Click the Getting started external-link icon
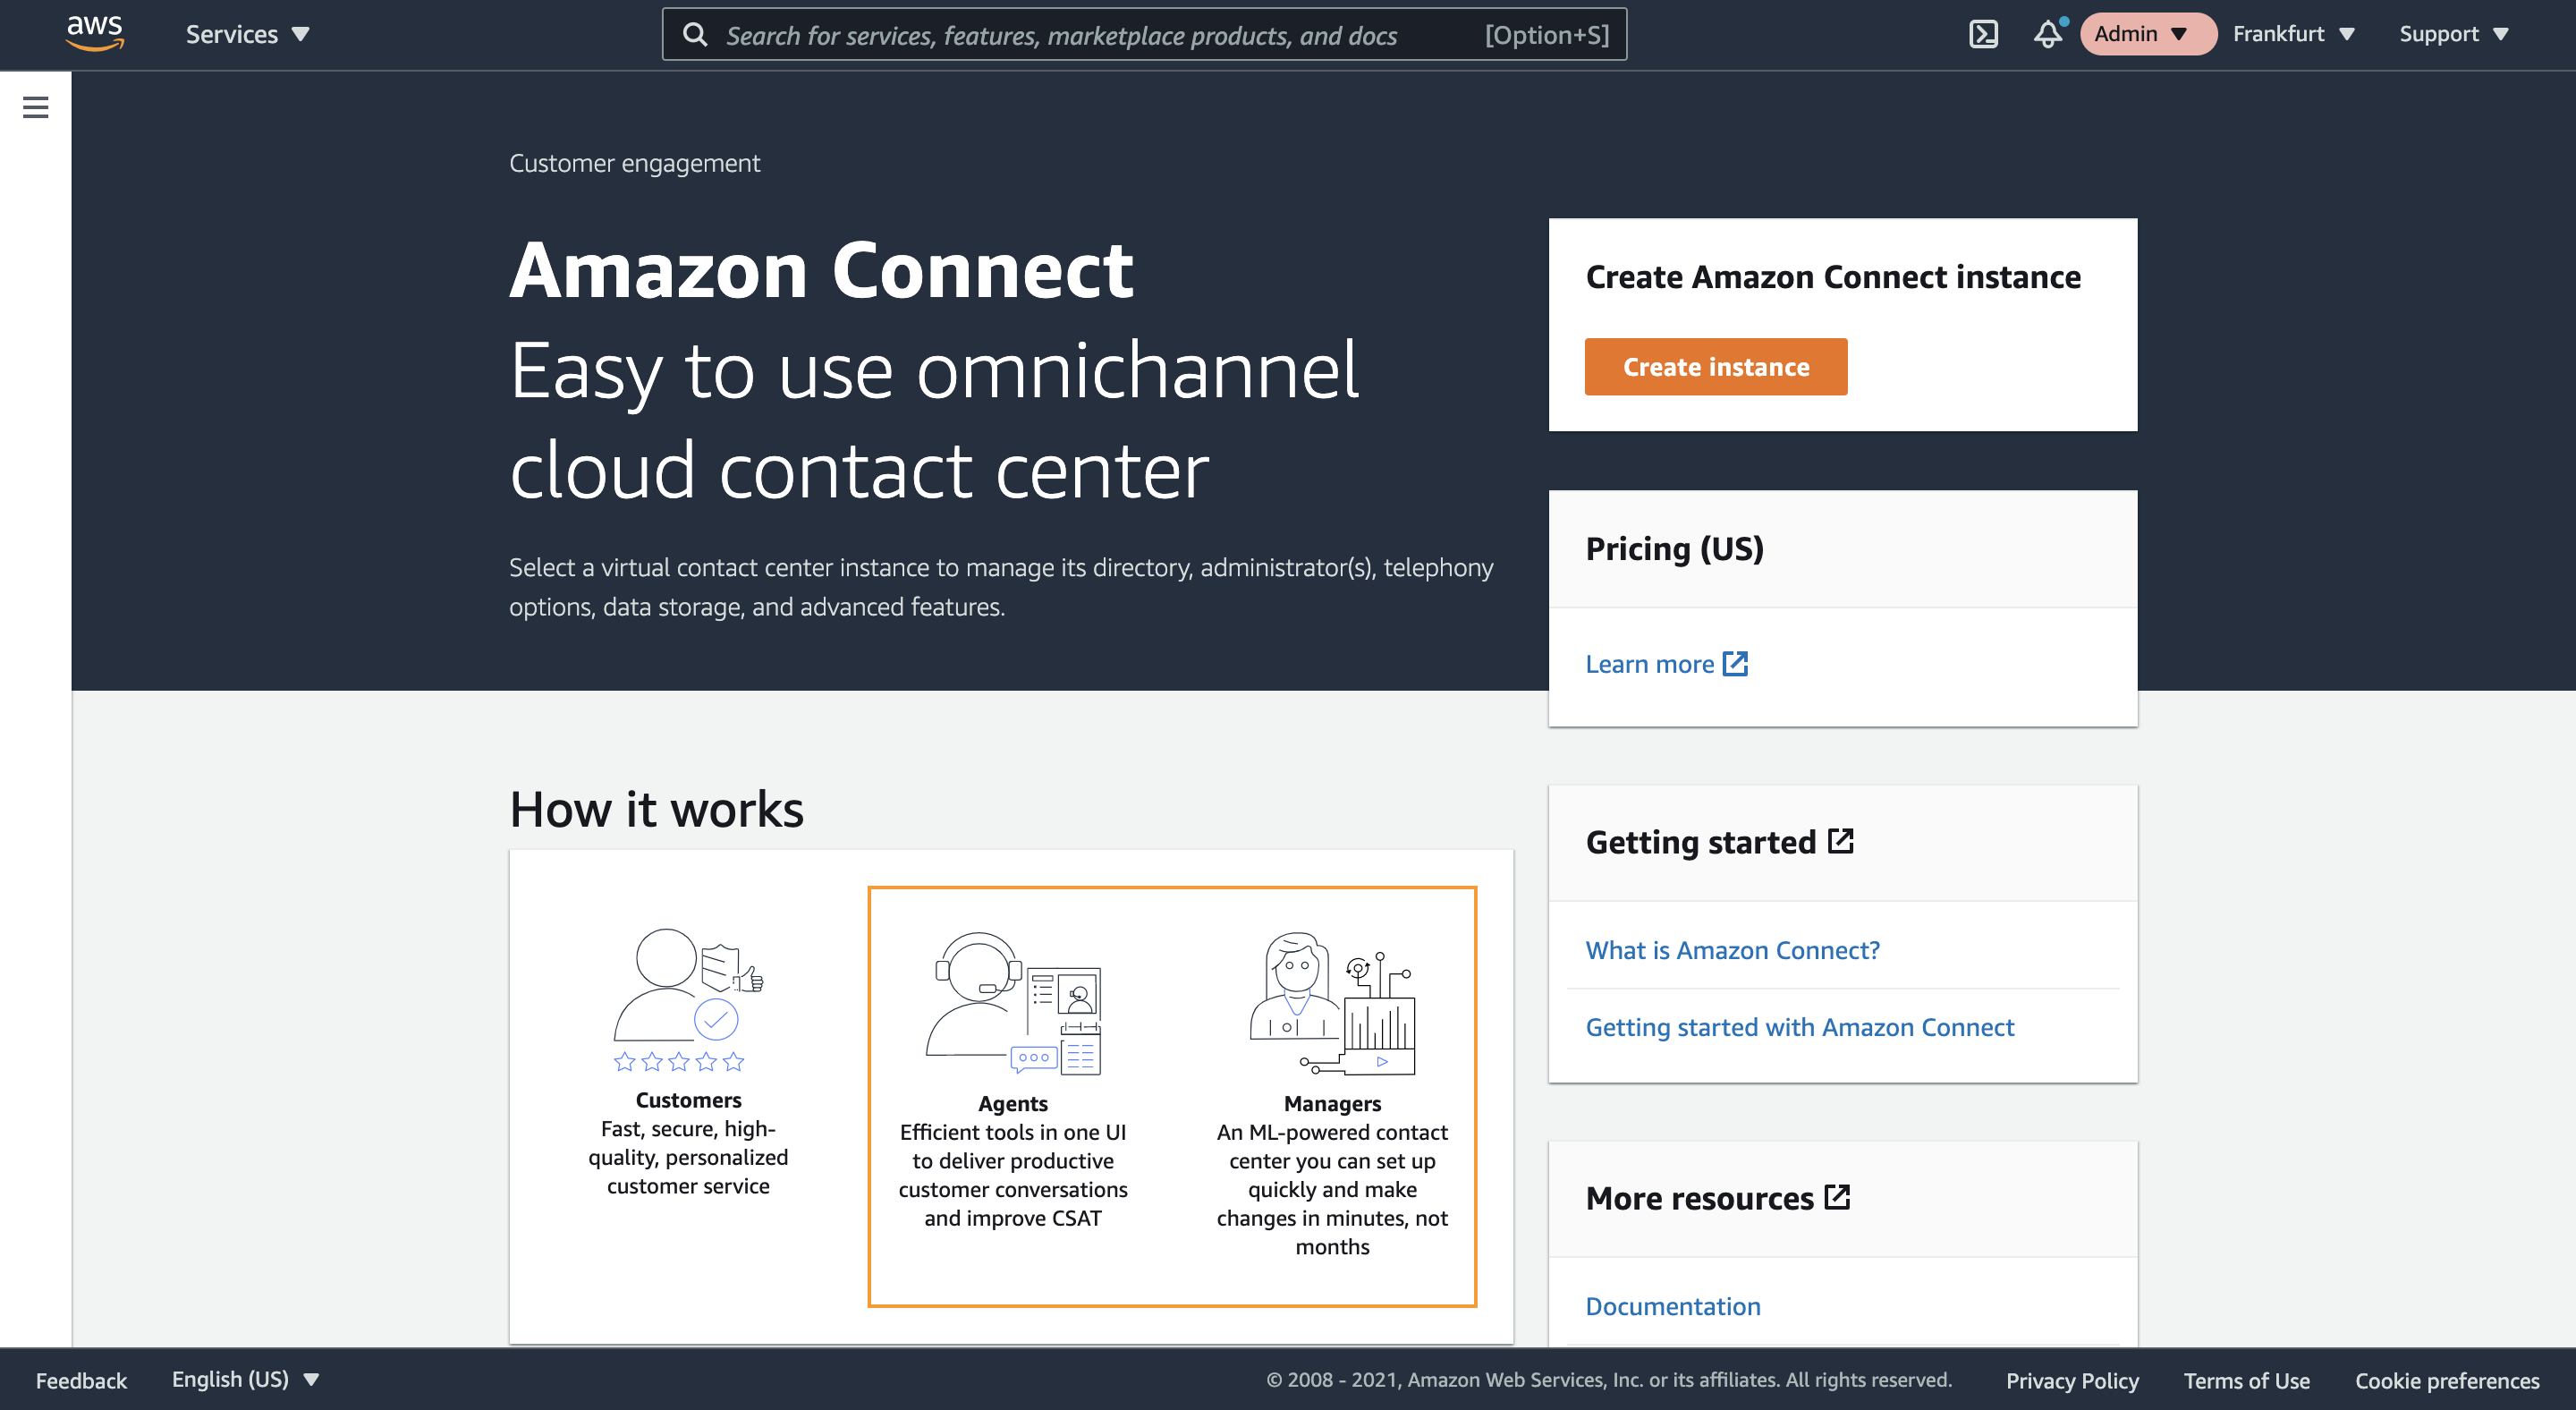The height and width of the screenshot is (1410, 2576). tap(1841, 841)
